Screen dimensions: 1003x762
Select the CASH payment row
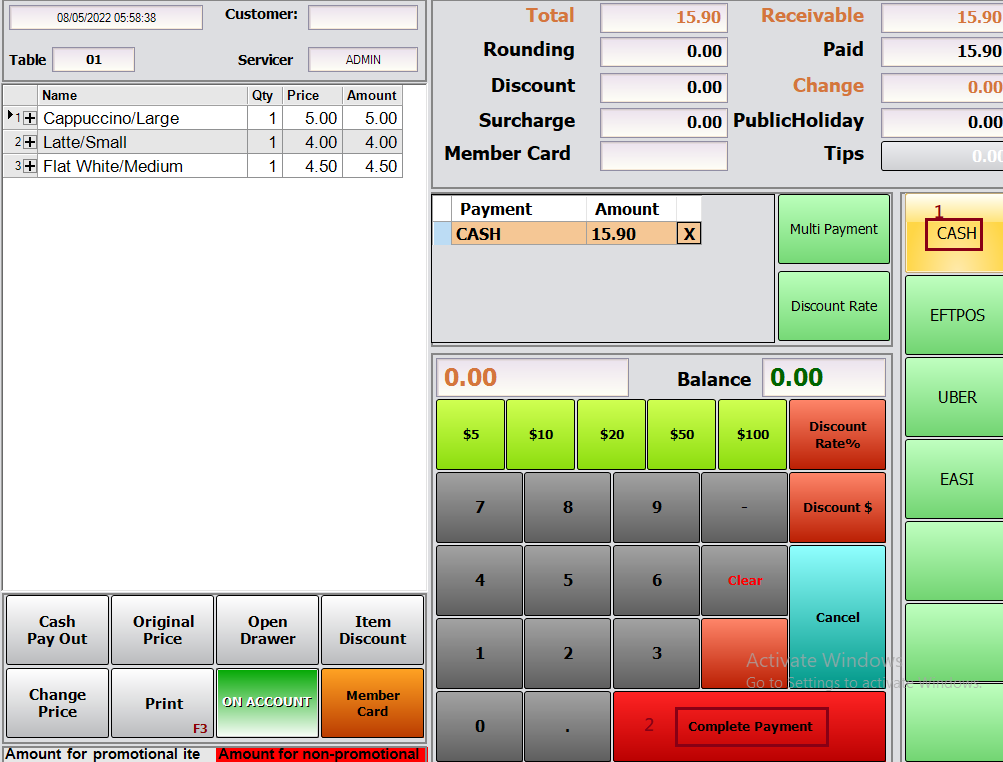pyautogui.click(x=565, y=234)
